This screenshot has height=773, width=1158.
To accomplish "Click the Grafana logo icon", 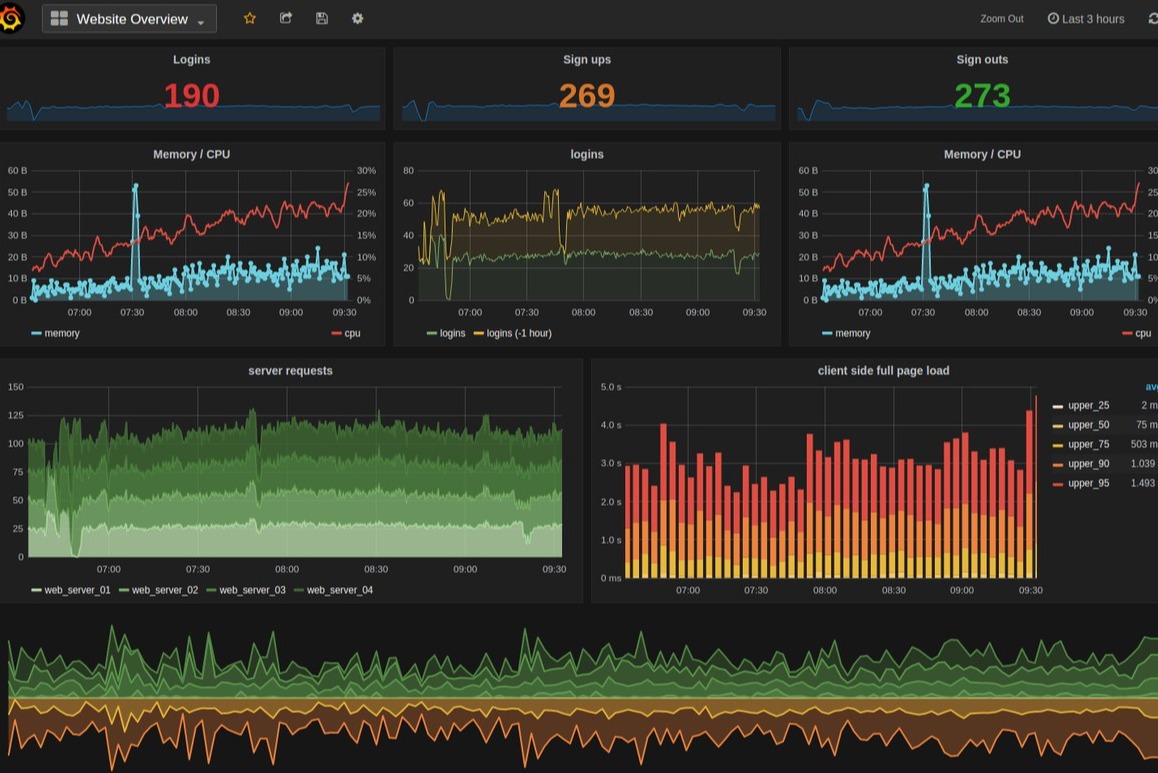I will click(11, 18).
